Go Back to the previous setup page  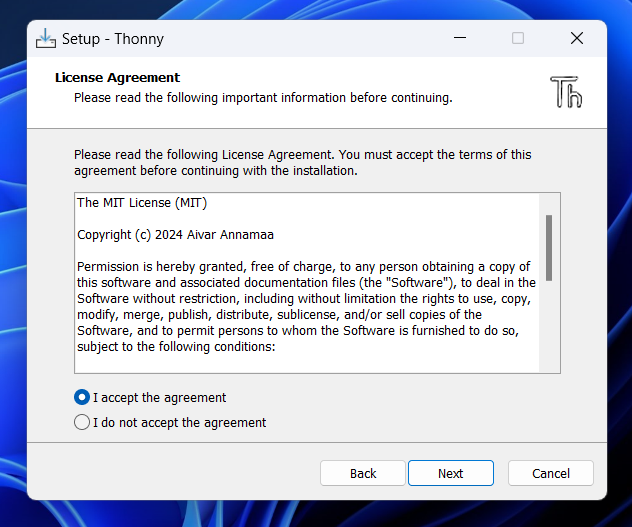click(x=363, y=473)
